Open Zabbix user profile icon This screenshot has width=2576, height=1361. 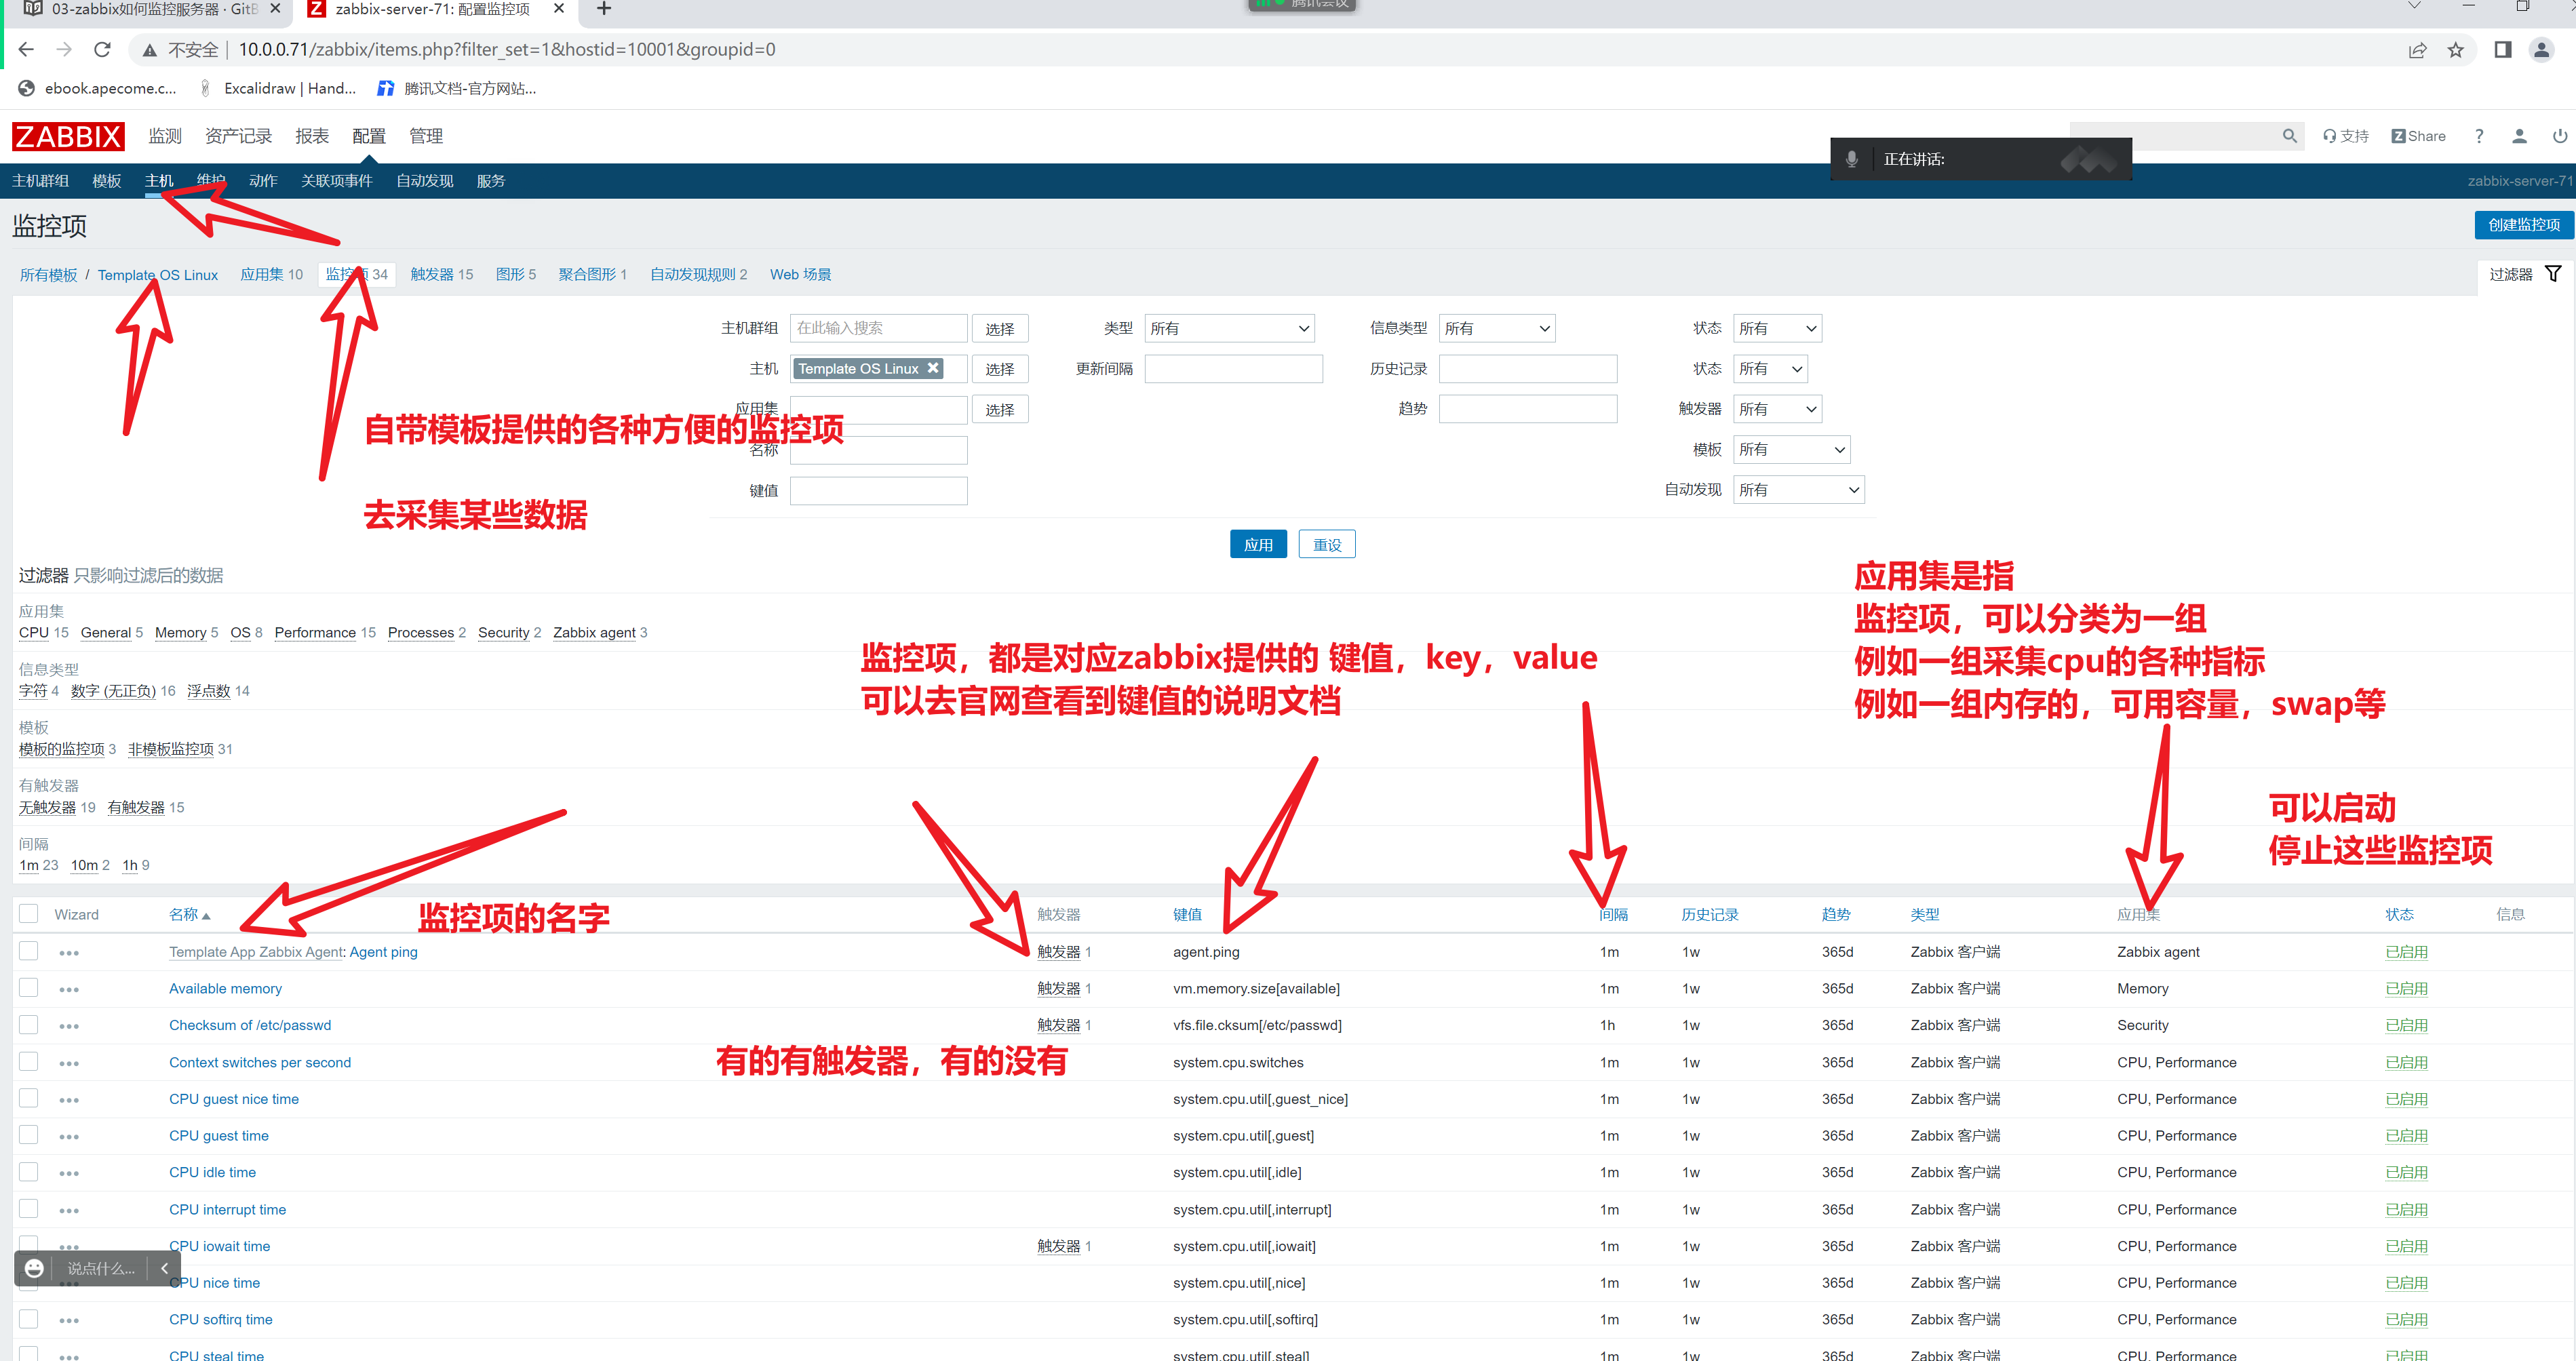pos(2519,136)
